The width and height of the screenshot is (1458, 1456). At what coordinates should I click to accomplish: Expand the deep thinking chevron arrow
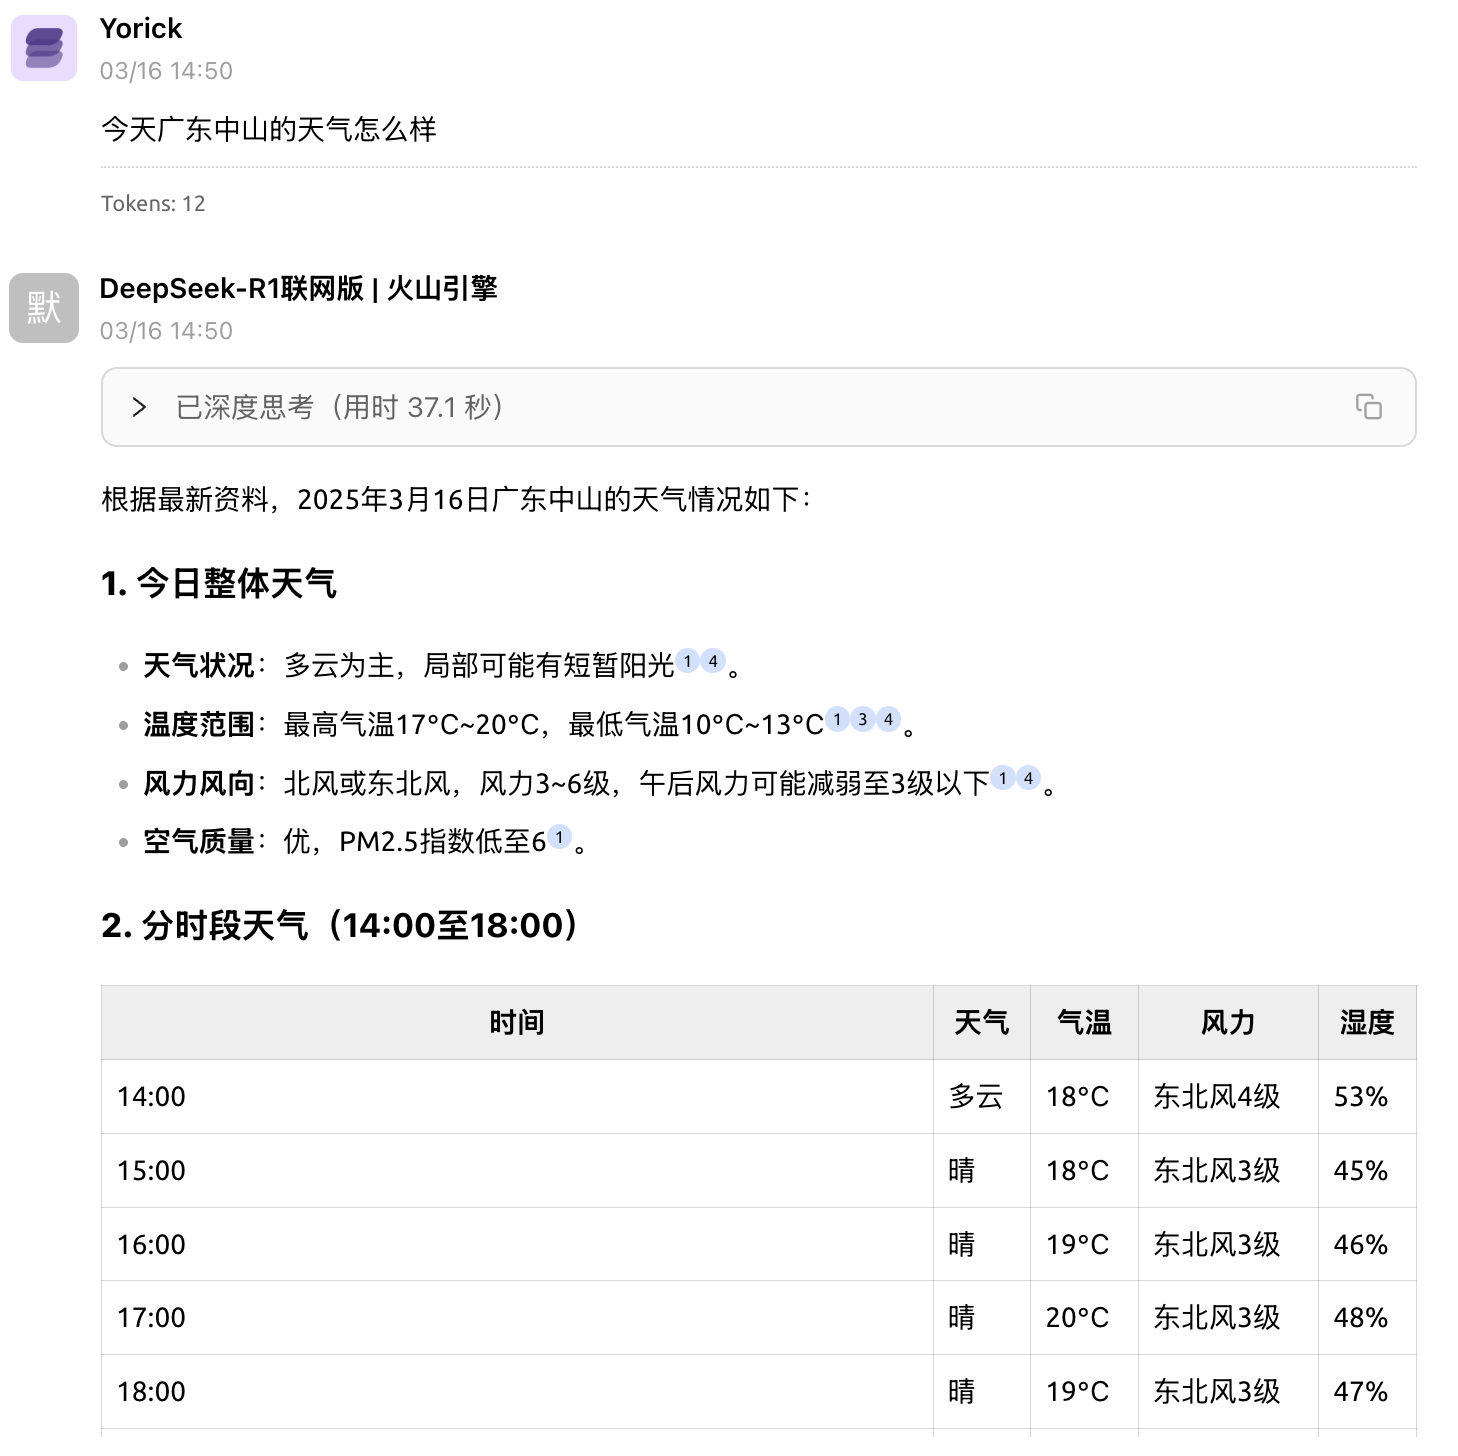click(x=139, y=407)
